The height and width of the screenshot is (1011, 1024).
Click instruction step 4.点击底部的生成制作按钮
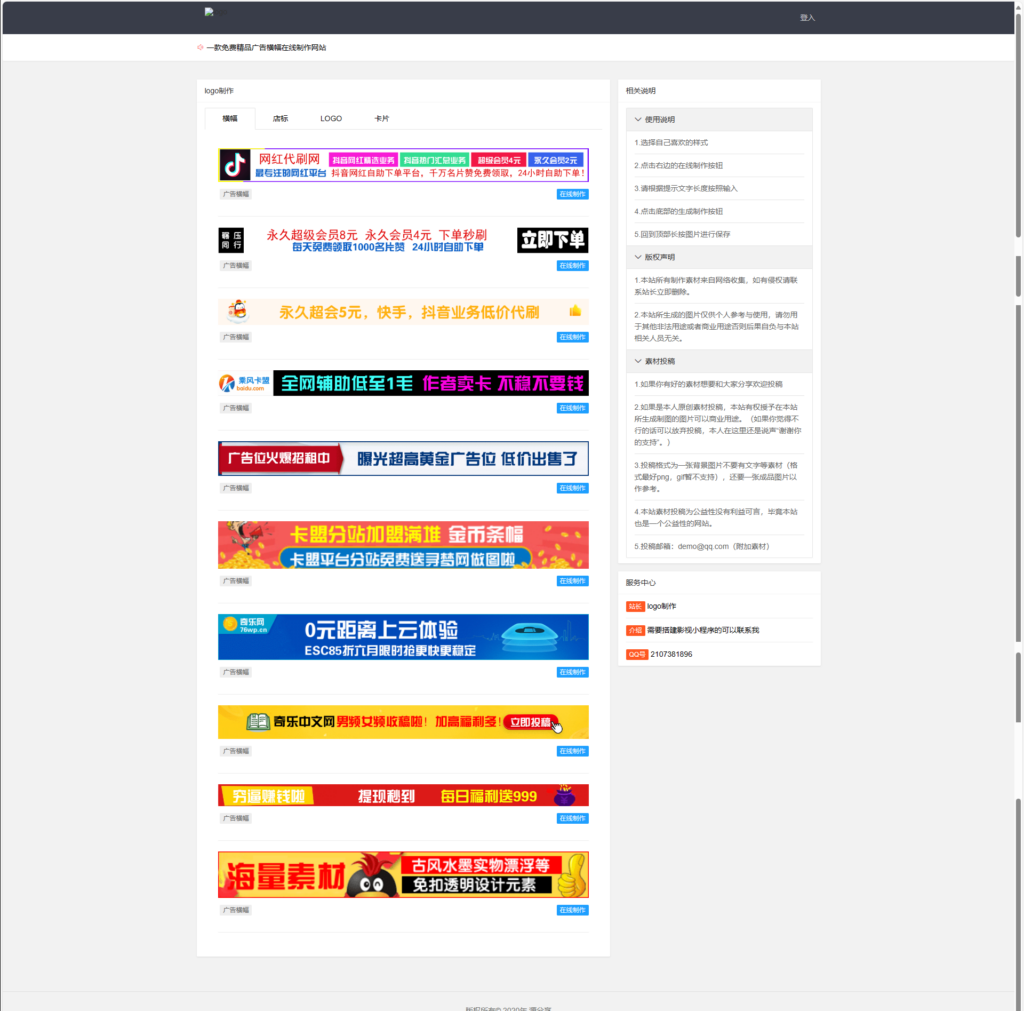679,211
